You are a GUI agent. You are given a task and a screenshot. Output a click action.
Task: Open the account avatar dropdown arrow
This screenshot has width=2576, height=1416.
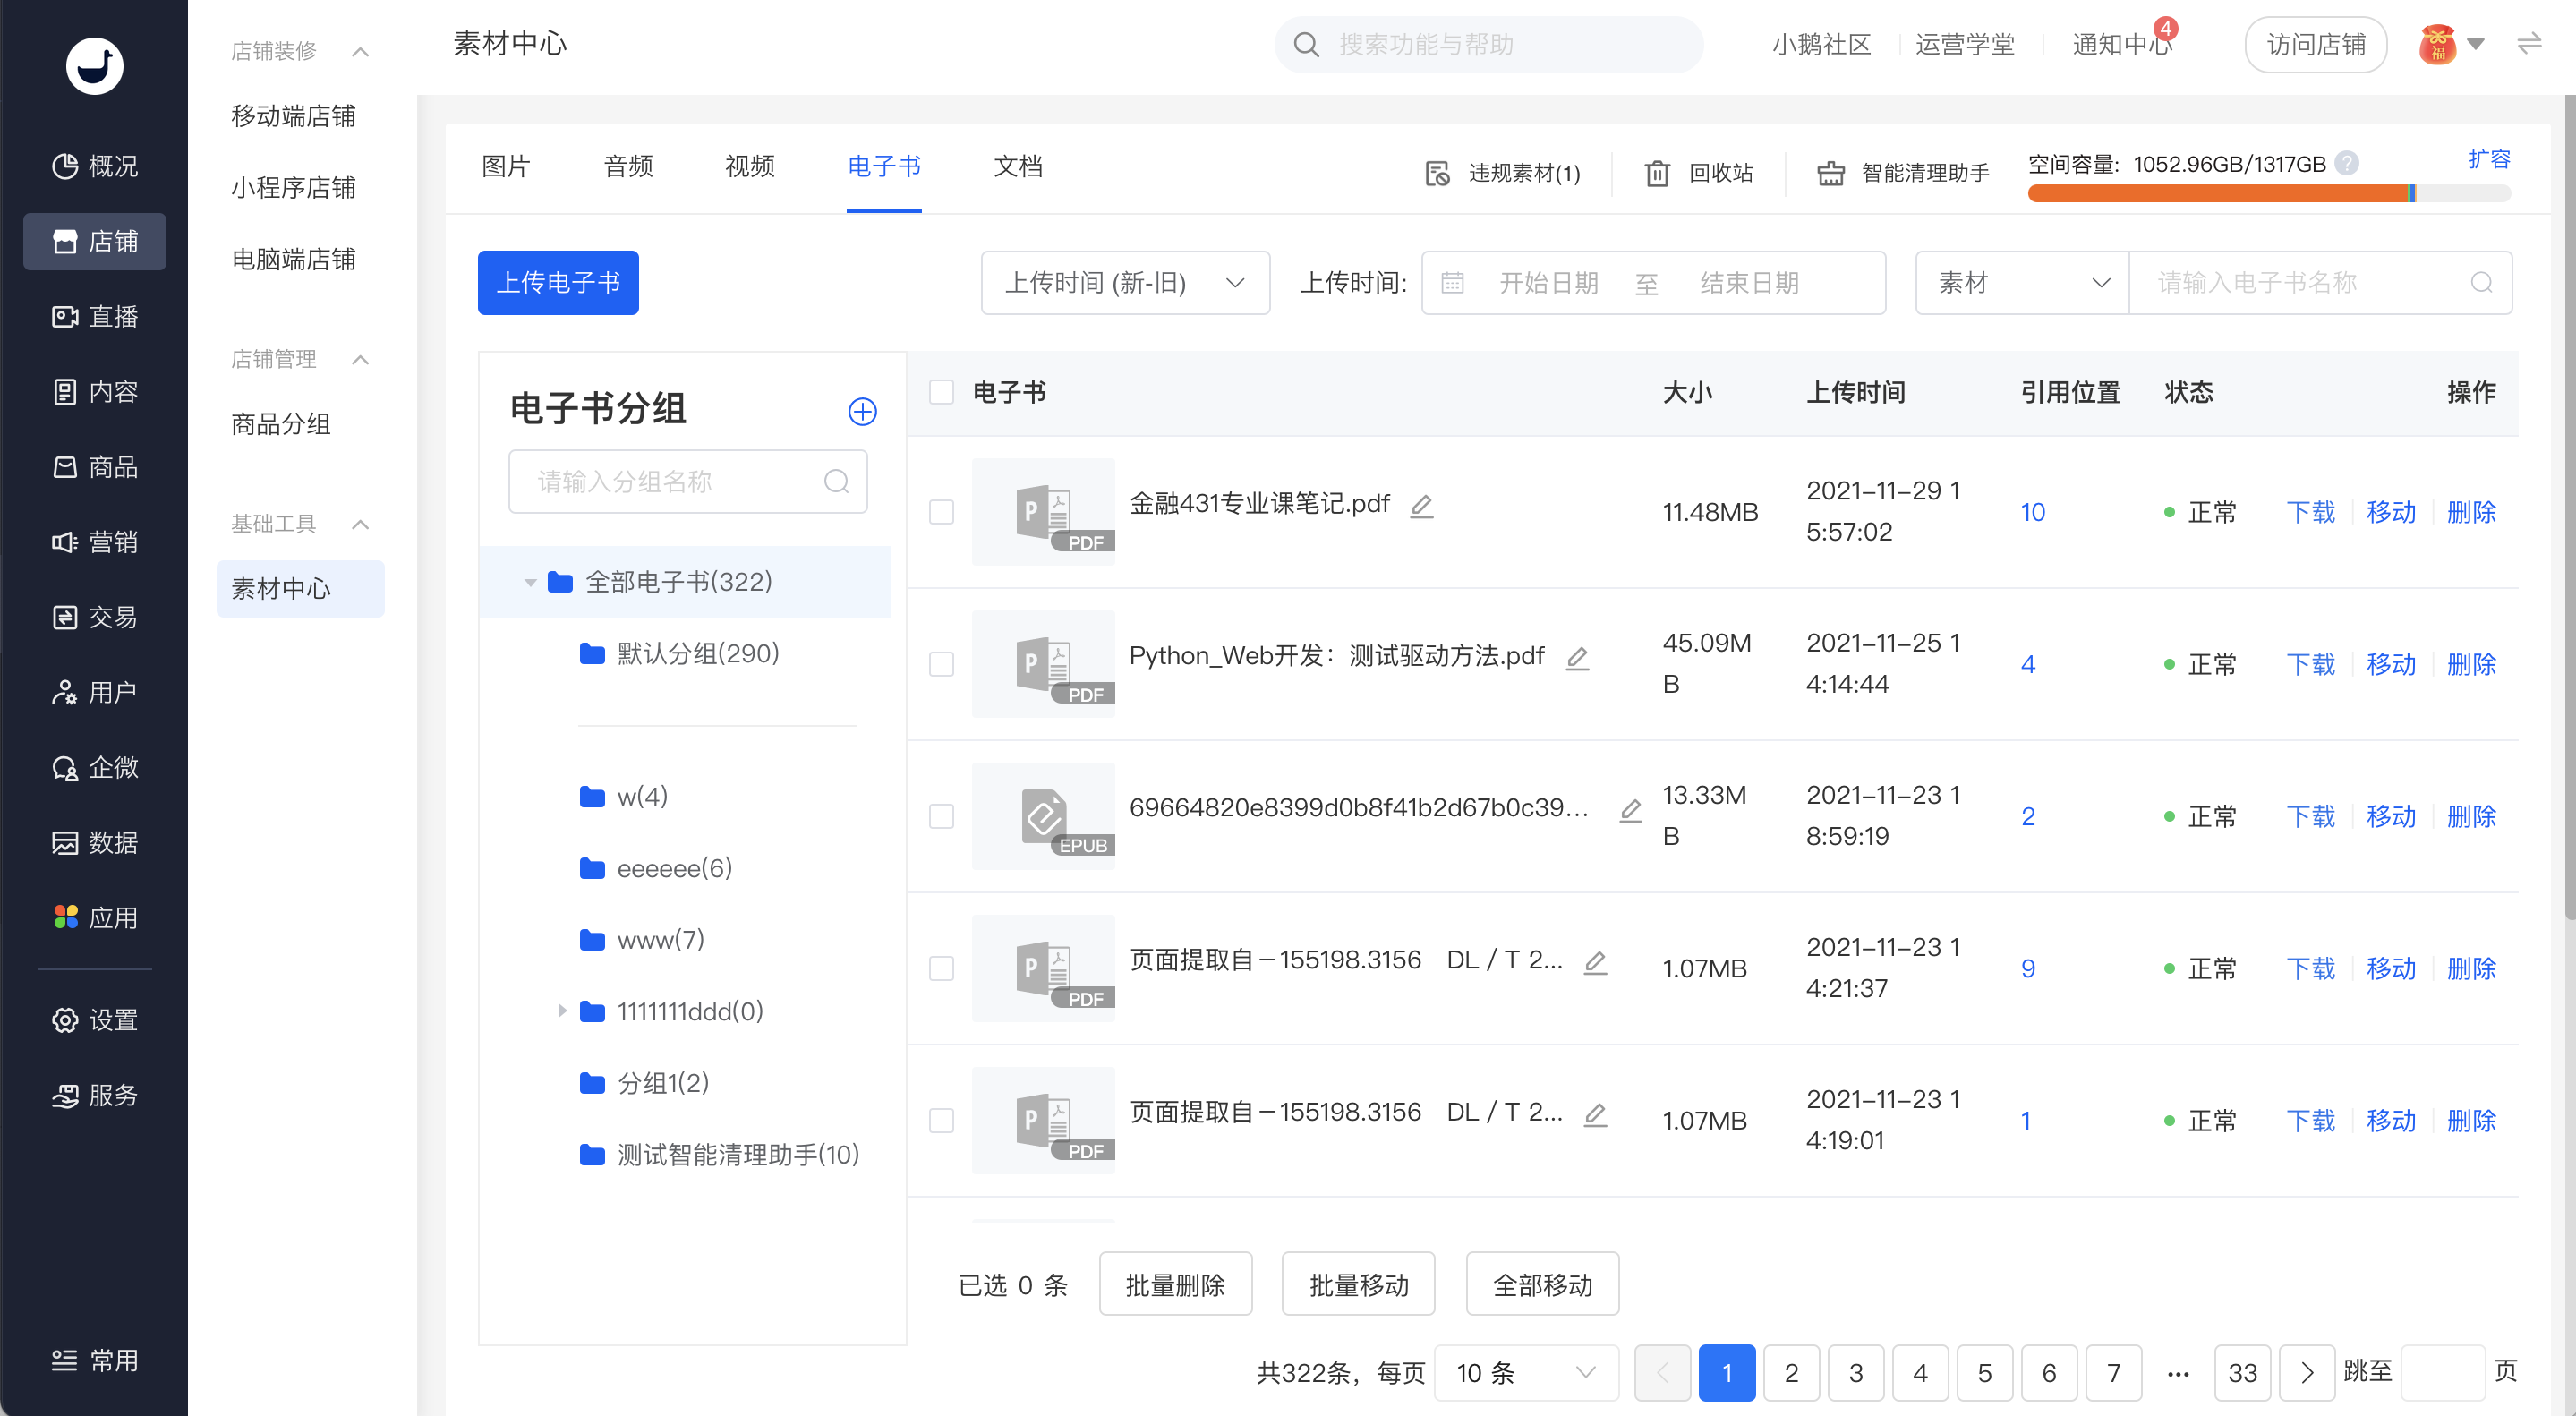pos(2476,44)
